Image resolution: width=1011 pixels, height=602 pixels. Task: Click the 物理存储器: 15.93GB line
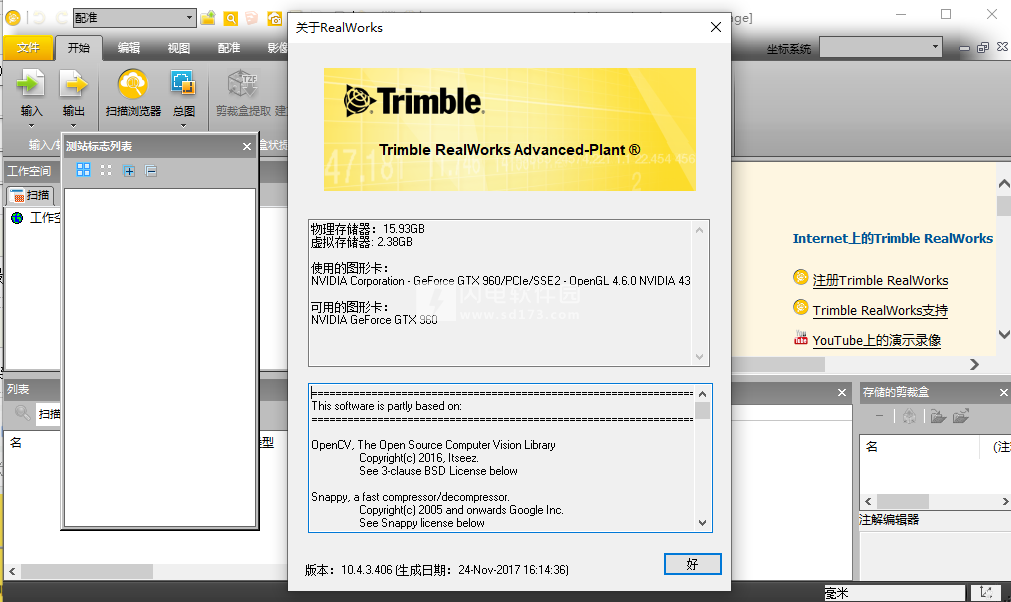[368, 229]
